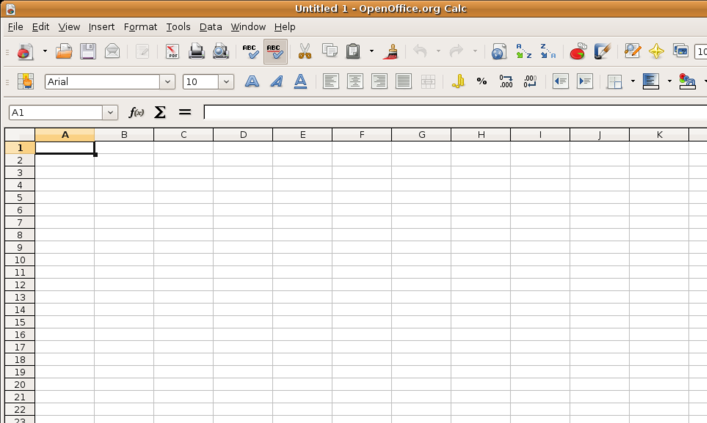The height and width of the screenshot is (423, 707).
Task: Click the Print File Directly icon
Action: pos(196,51)
